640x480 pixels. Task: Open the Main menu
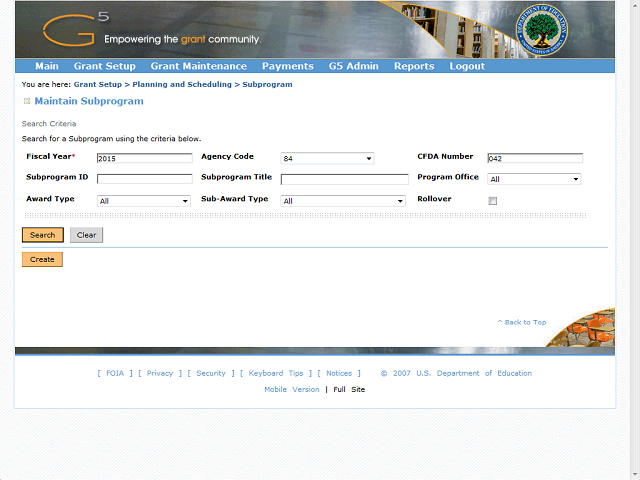47,66
